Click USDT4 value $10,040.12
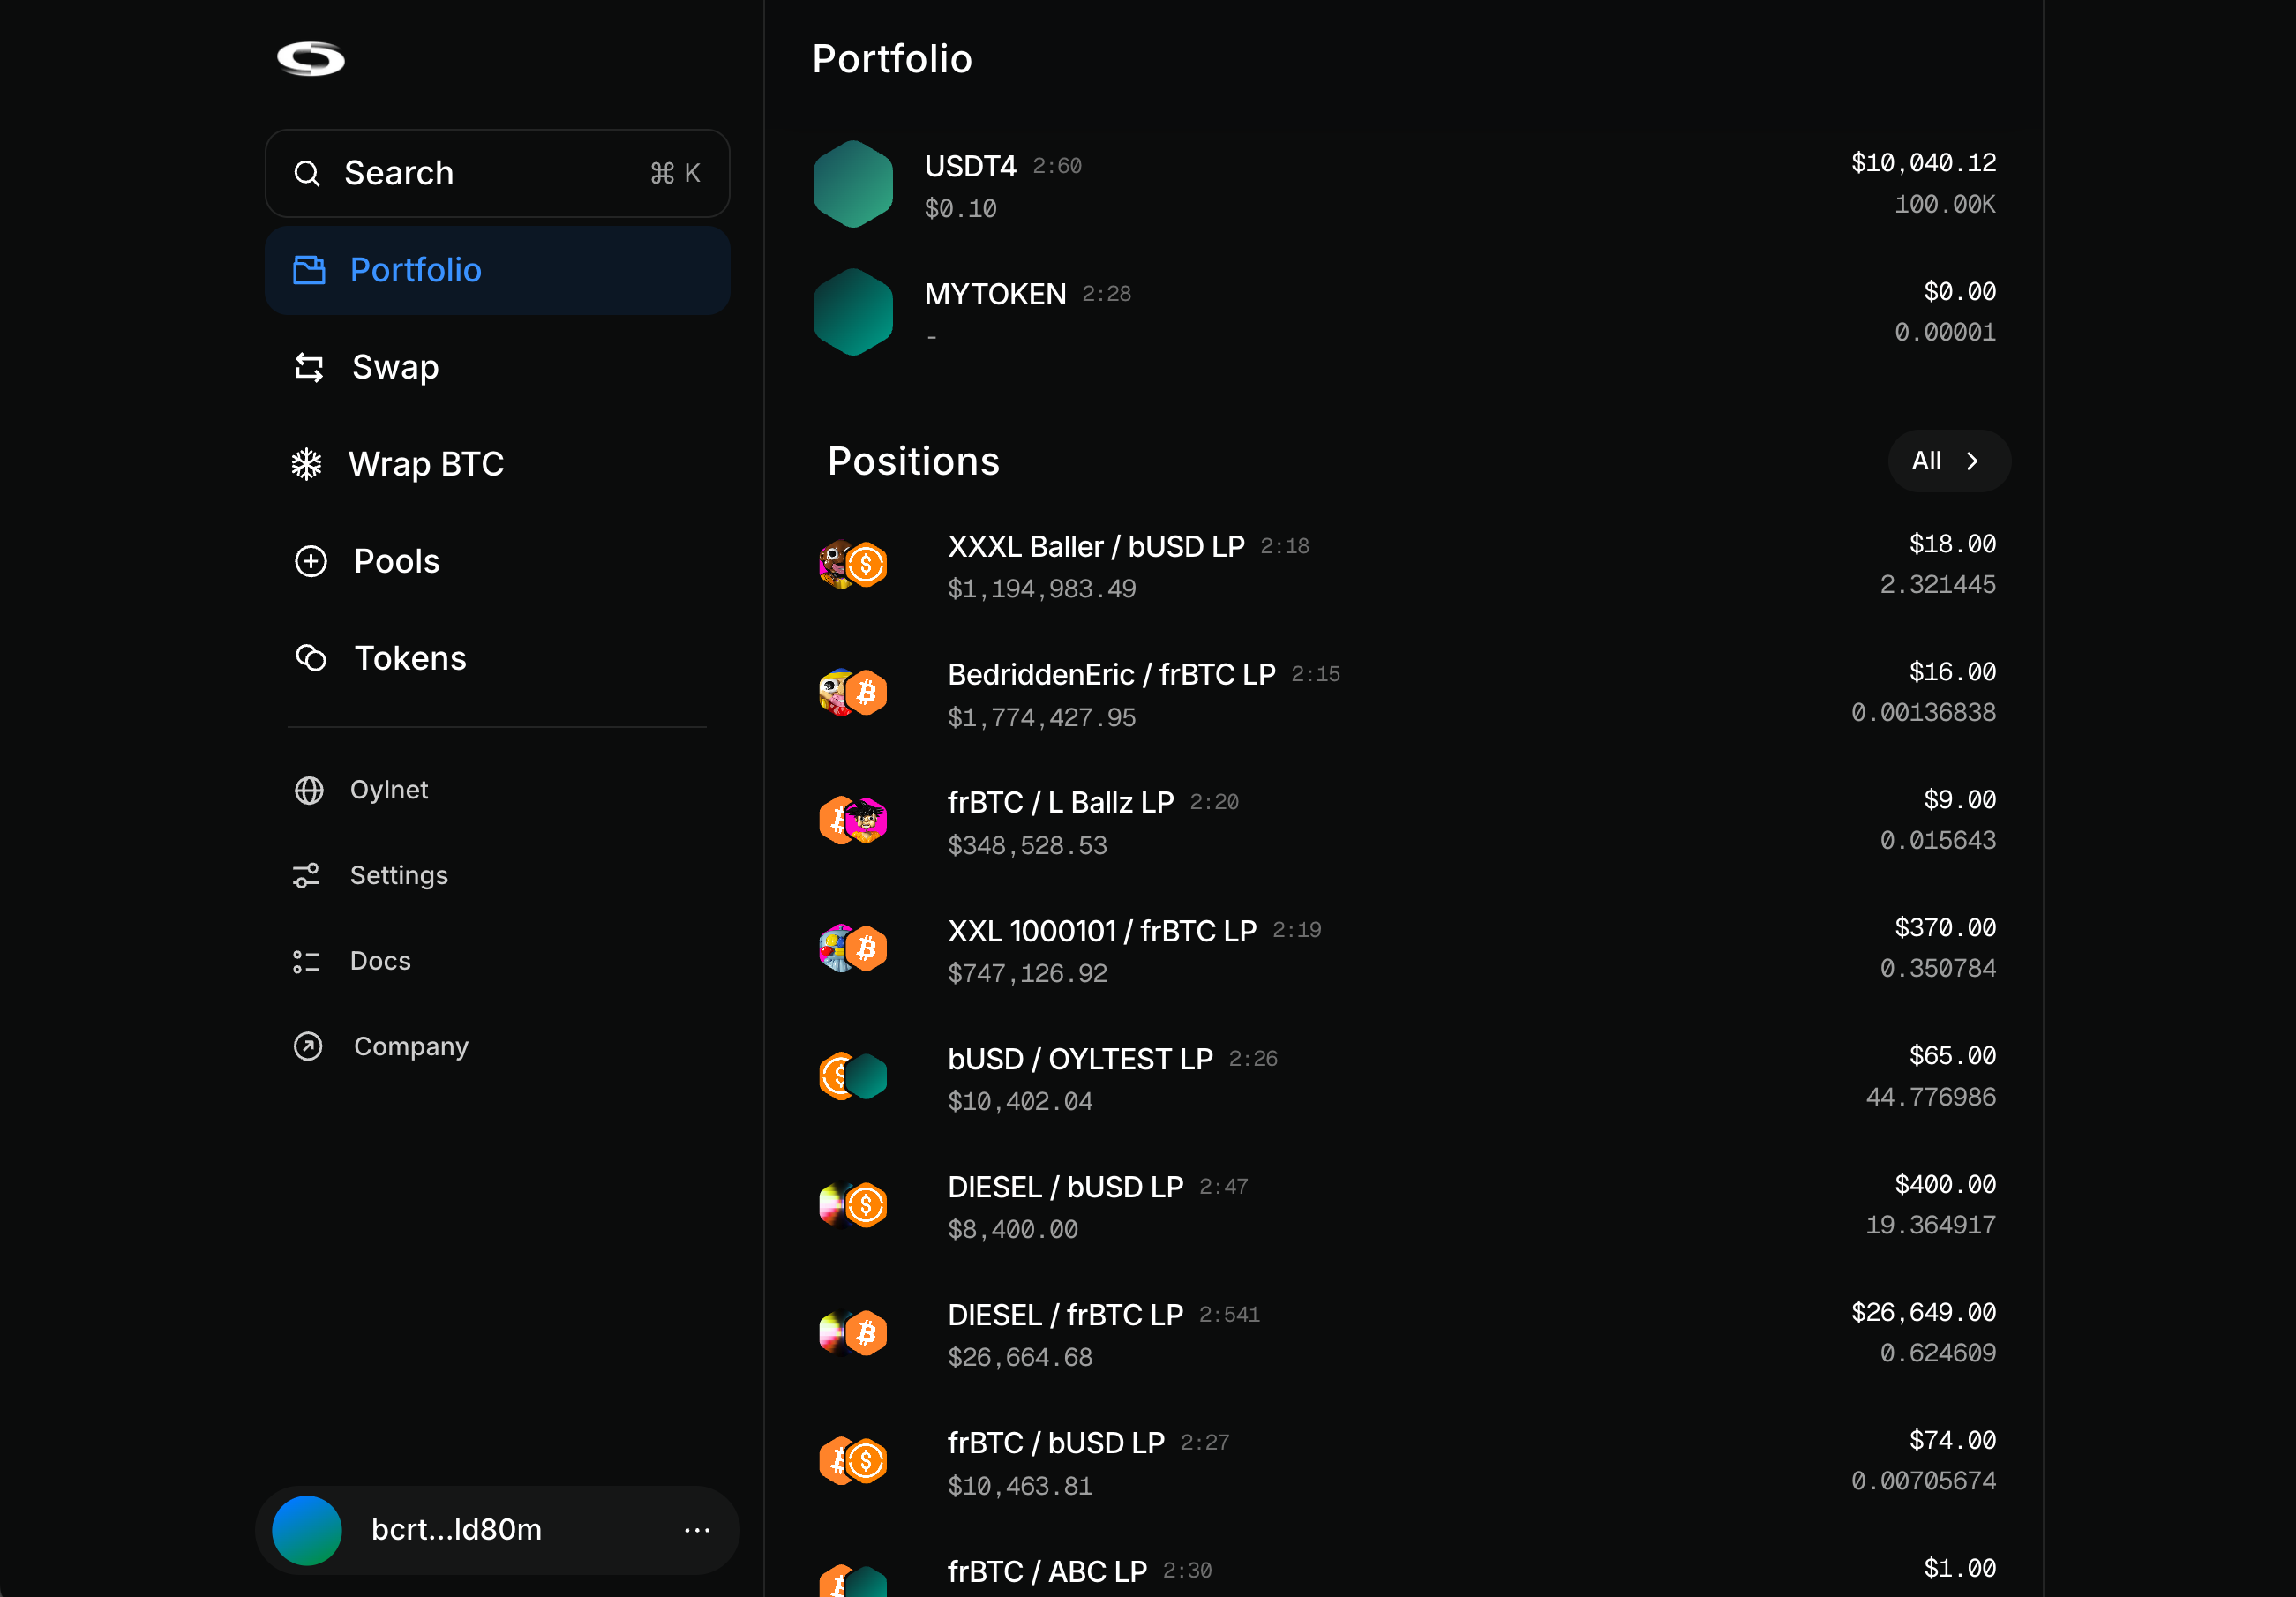 tap(1923, 163)
